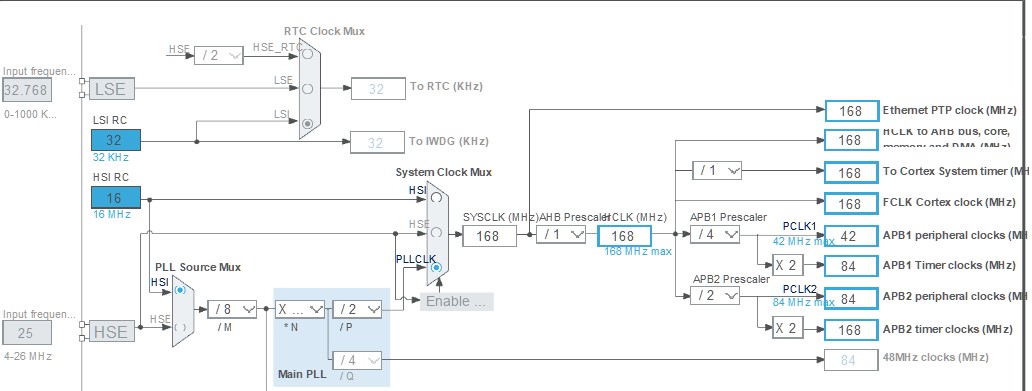Open the Cortex System timer divider dropdown
Viewport: 1032px width, 391px height.
point(717,170)
